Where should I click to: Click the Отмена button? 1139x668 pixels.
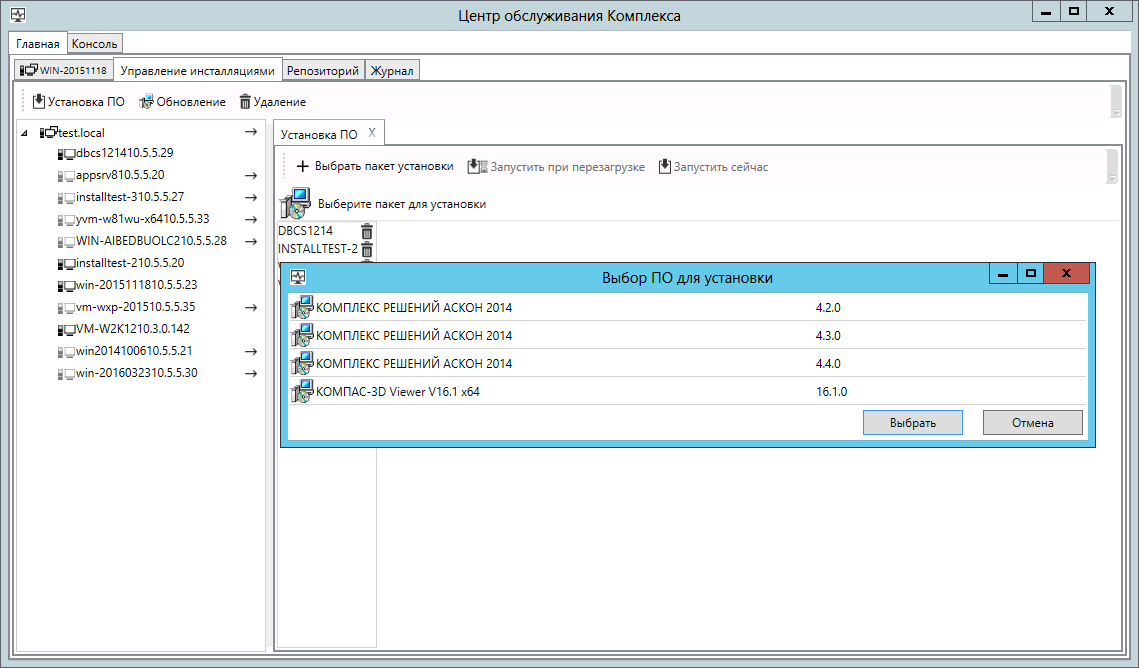tap(1032, 423)
